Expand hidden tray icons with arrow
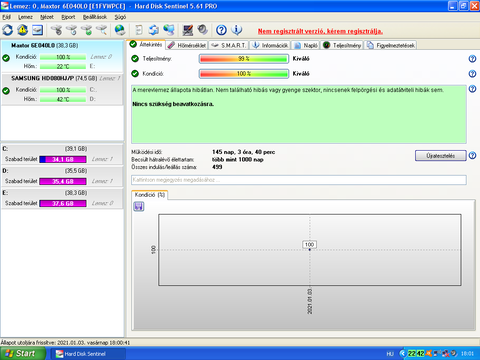480x360 pixels. (x=403, y=353)
